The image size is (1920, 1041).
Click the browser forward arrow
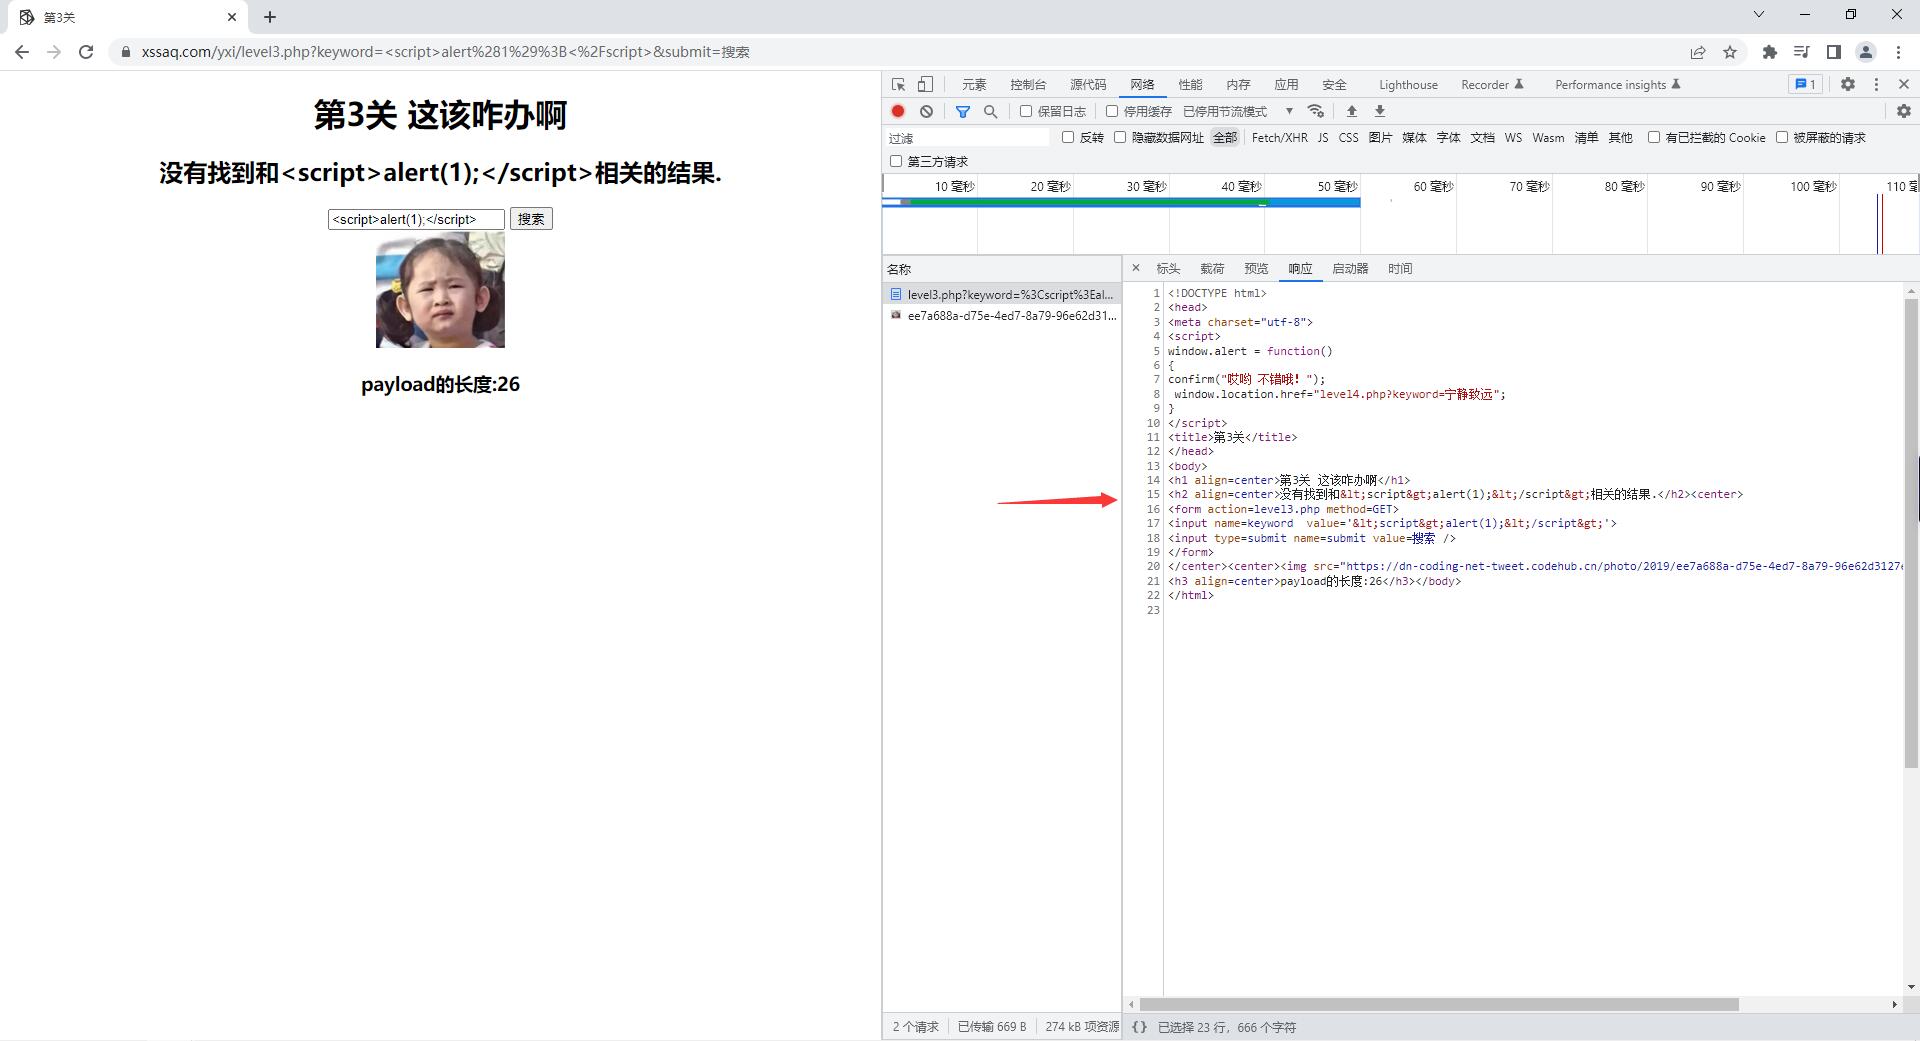click(x=54, y=52)
